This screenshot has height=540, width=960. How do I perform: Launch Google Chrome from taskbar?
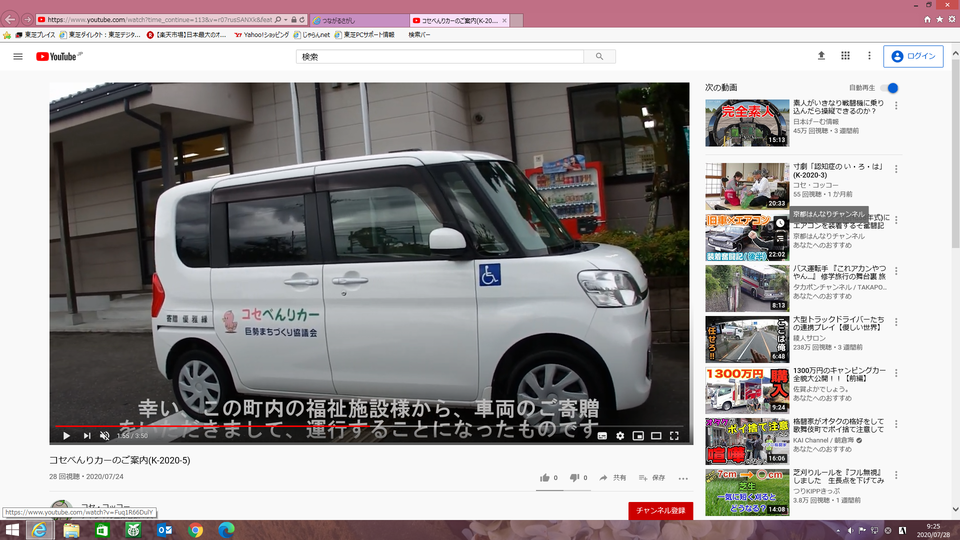(x=195, y=530)
